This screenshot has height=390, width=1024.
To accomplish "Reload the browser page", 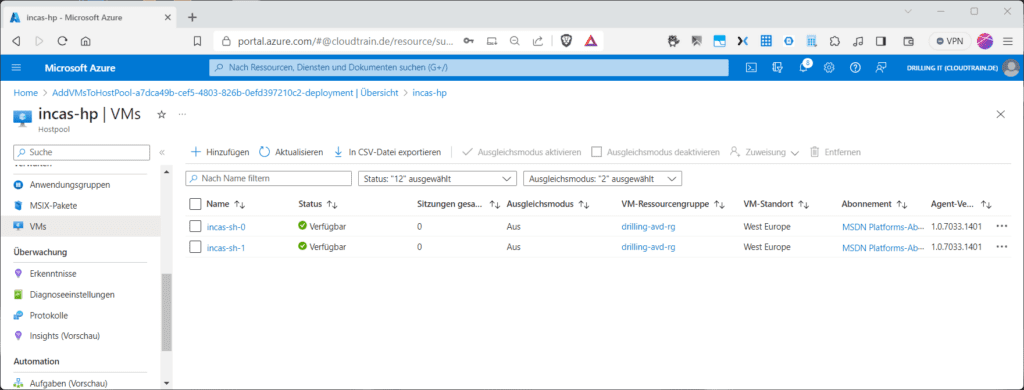I will pyautogui.click(x=63, y=41).
